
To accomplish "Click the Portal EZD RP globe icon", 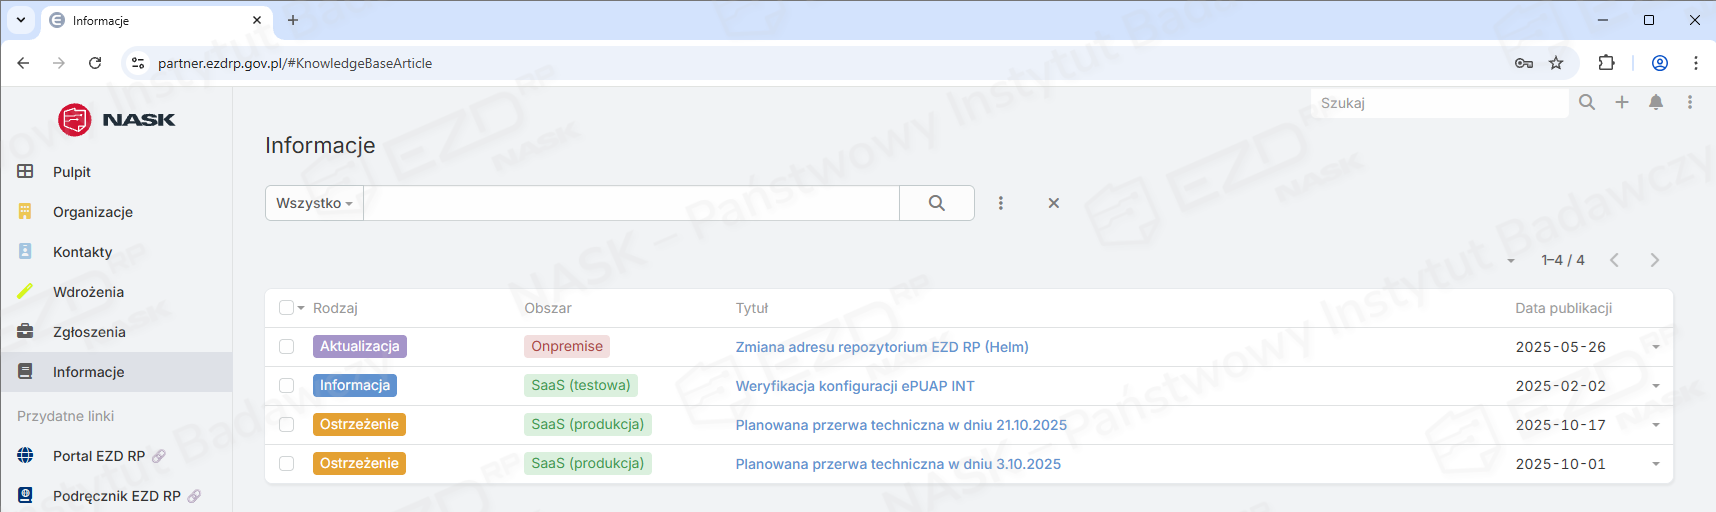I will click(x=25, y=455).
